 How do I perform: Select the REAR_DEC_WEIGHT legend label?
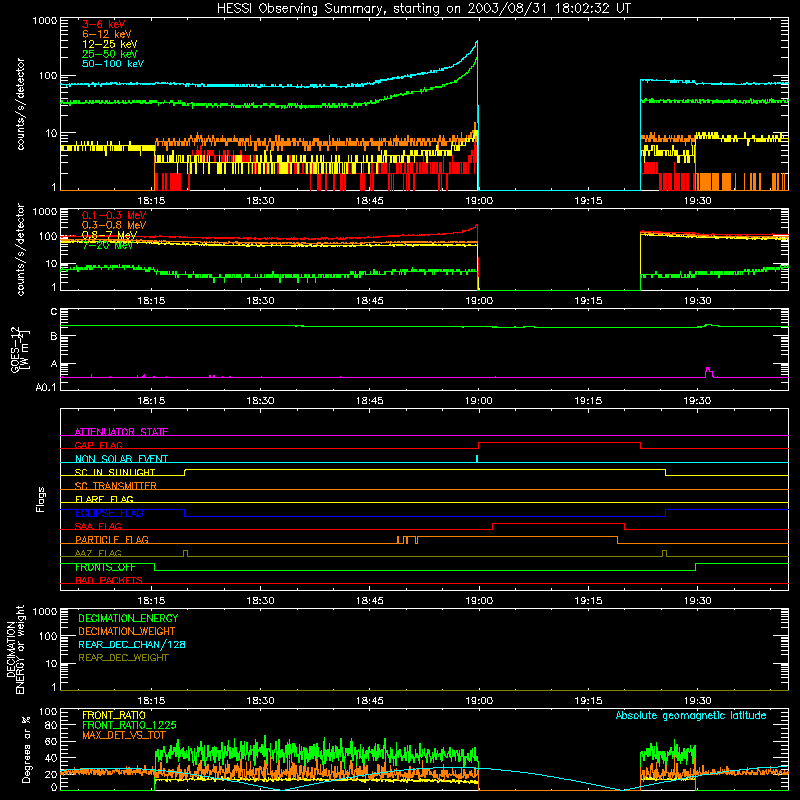(x=123, y=658)
